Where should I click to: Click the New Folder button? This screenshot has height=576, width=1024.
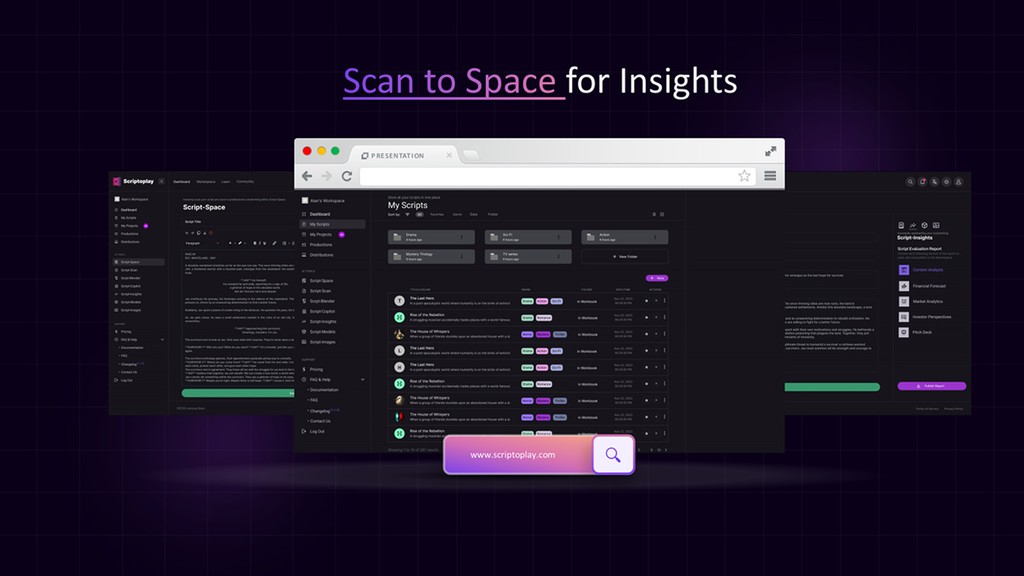point(624,257)
